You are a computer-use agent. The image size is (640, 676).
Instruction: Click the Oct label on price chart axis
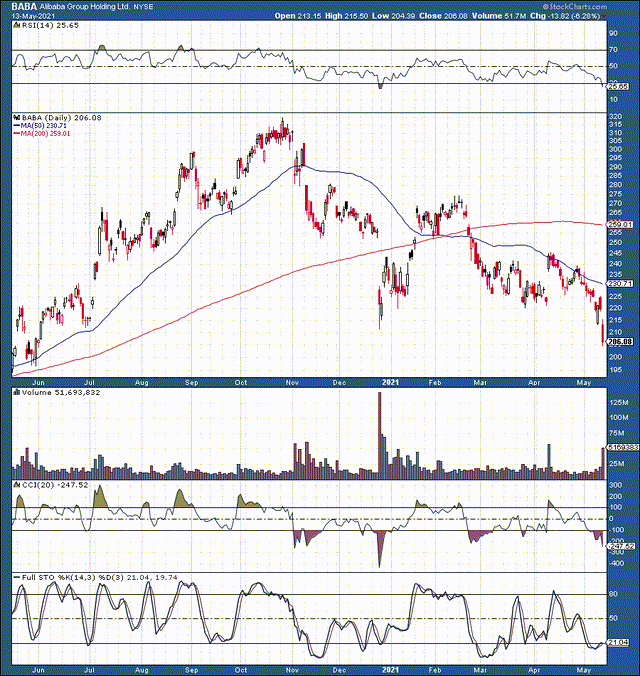click(x=242, y=381)
